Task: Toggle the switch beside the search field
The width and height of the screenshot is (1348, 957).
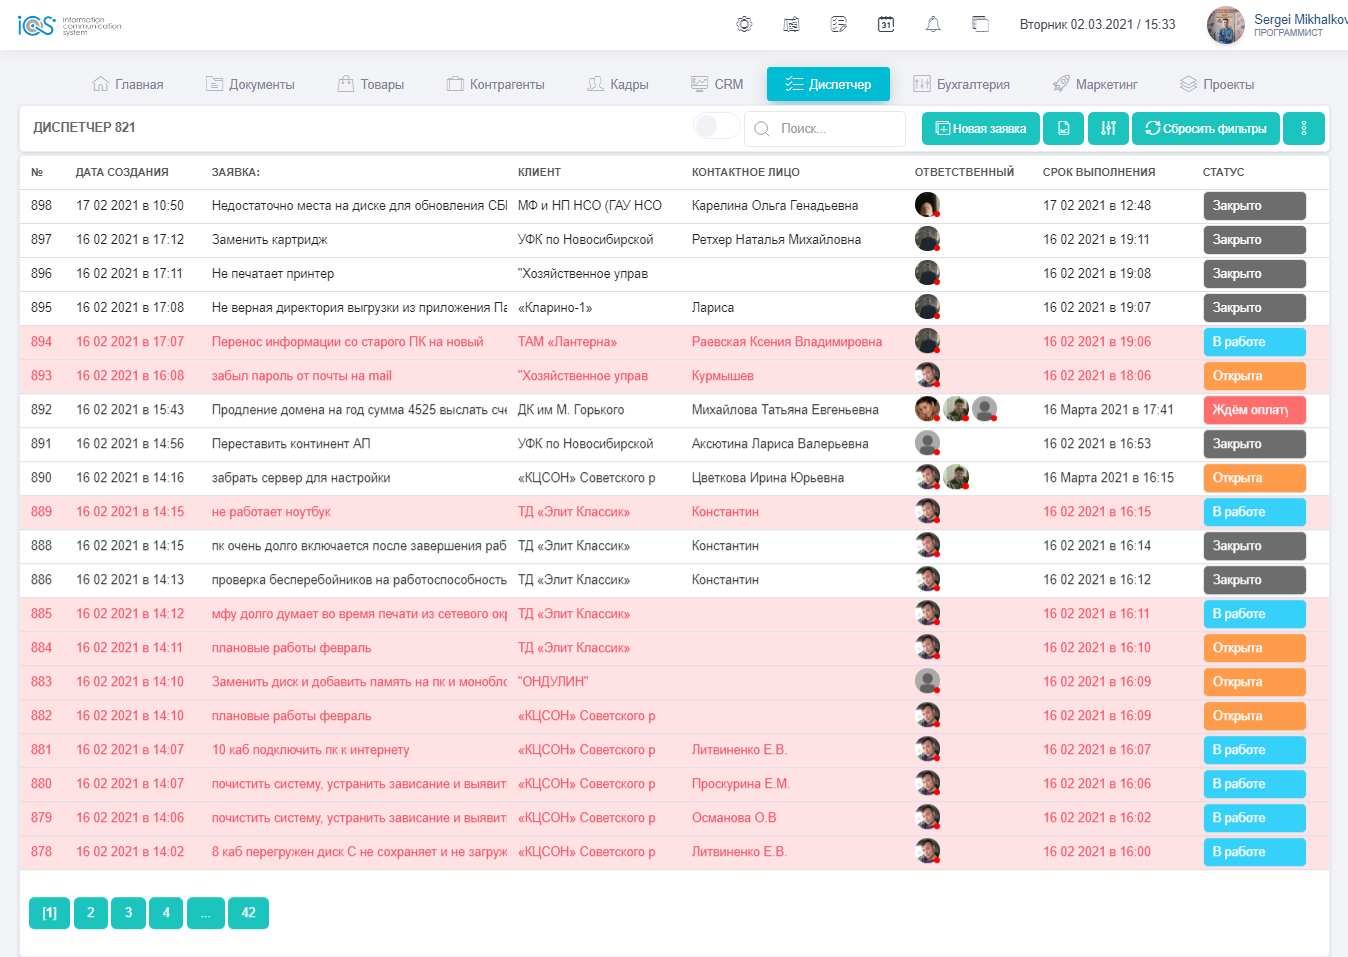Action: 716,126
